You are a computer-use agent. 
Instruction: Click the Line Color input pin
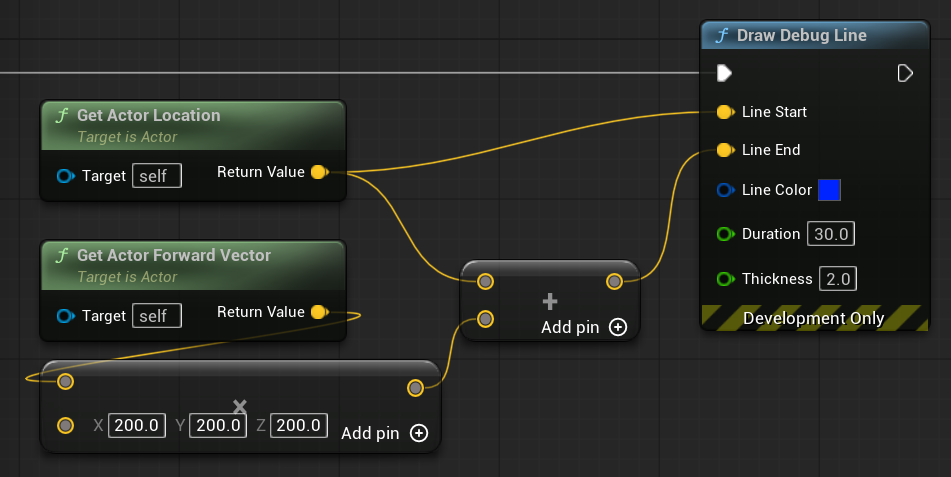point(726,190)
